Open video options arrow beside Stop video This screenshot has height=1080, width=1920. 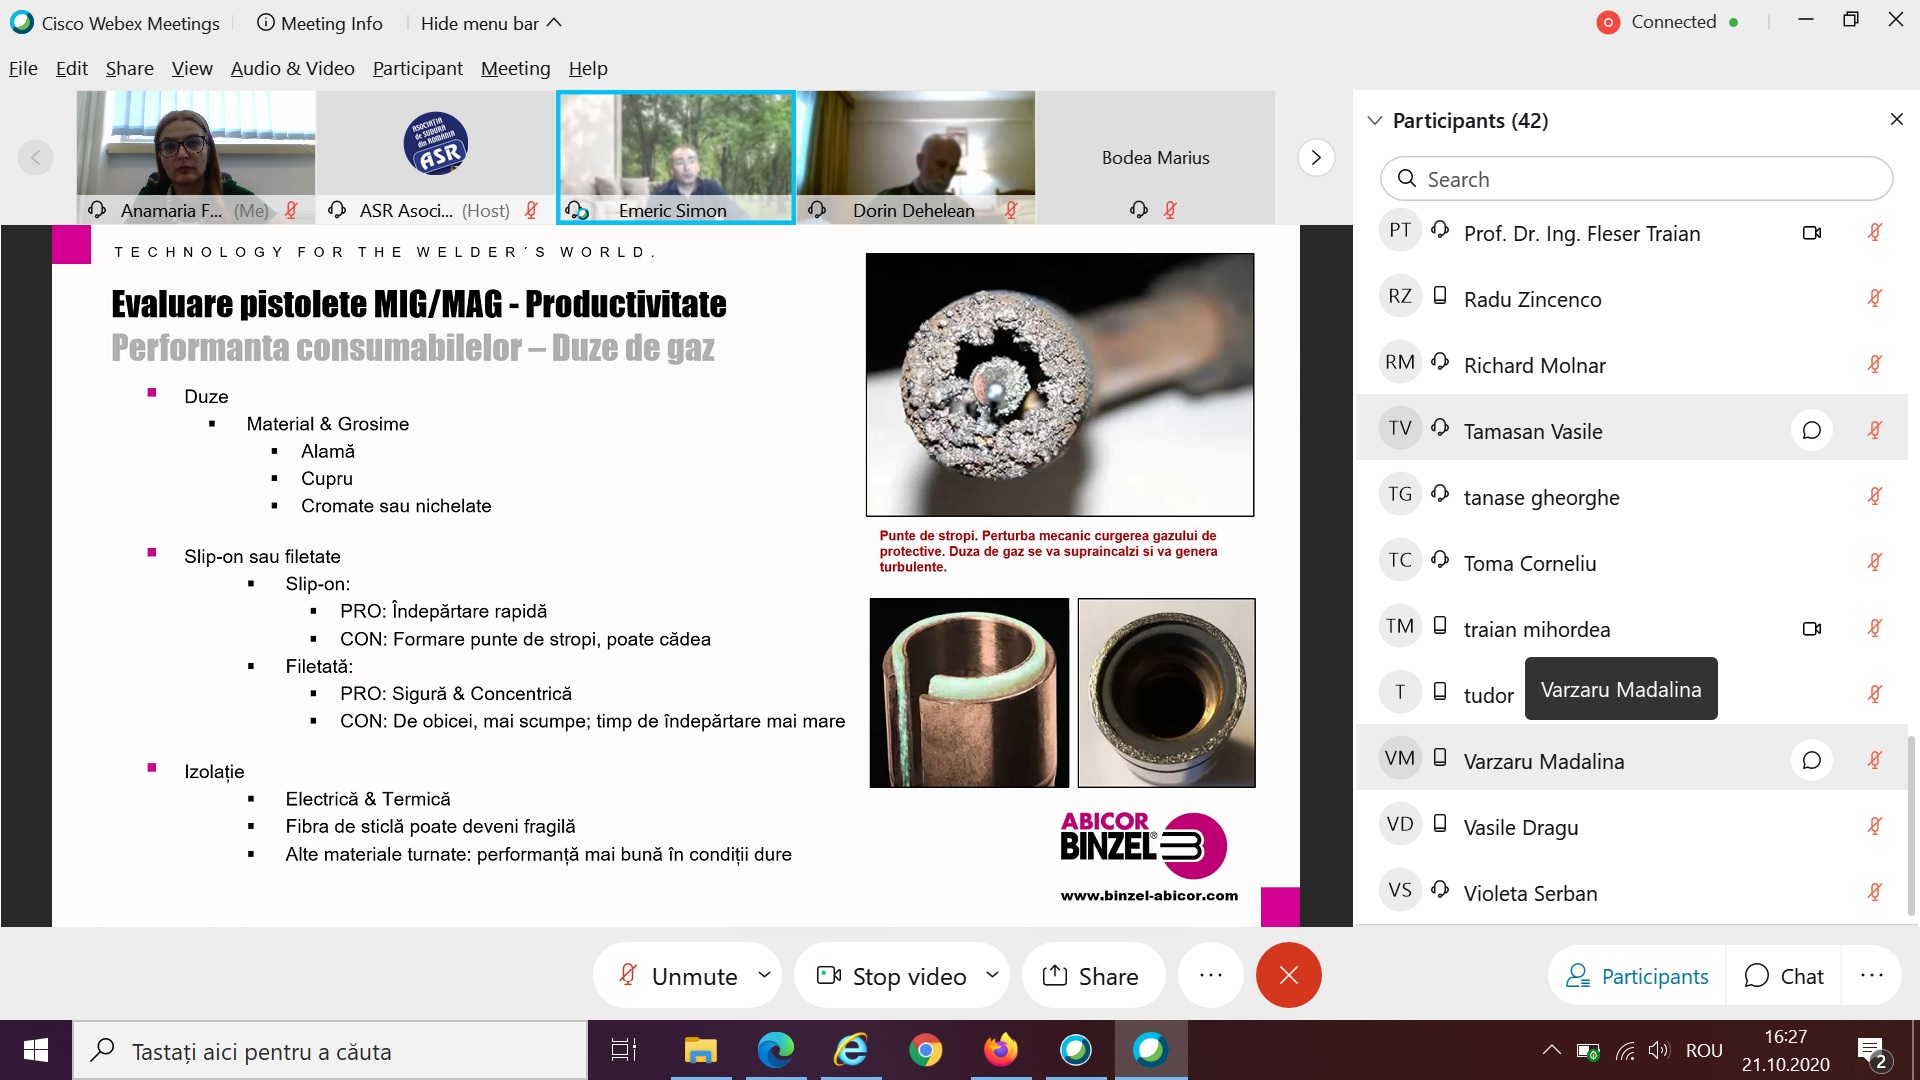point(992,974)
